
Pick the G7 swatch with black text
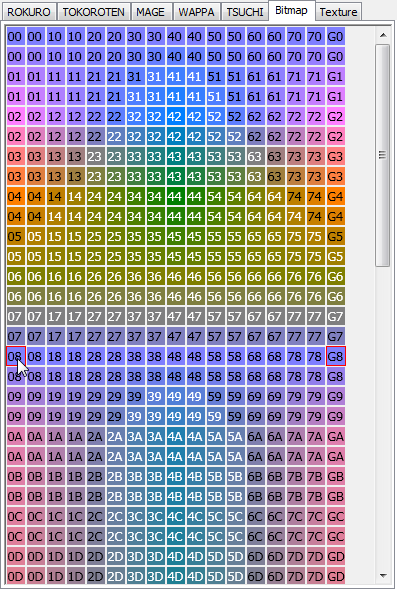click(x=335, y=336)
